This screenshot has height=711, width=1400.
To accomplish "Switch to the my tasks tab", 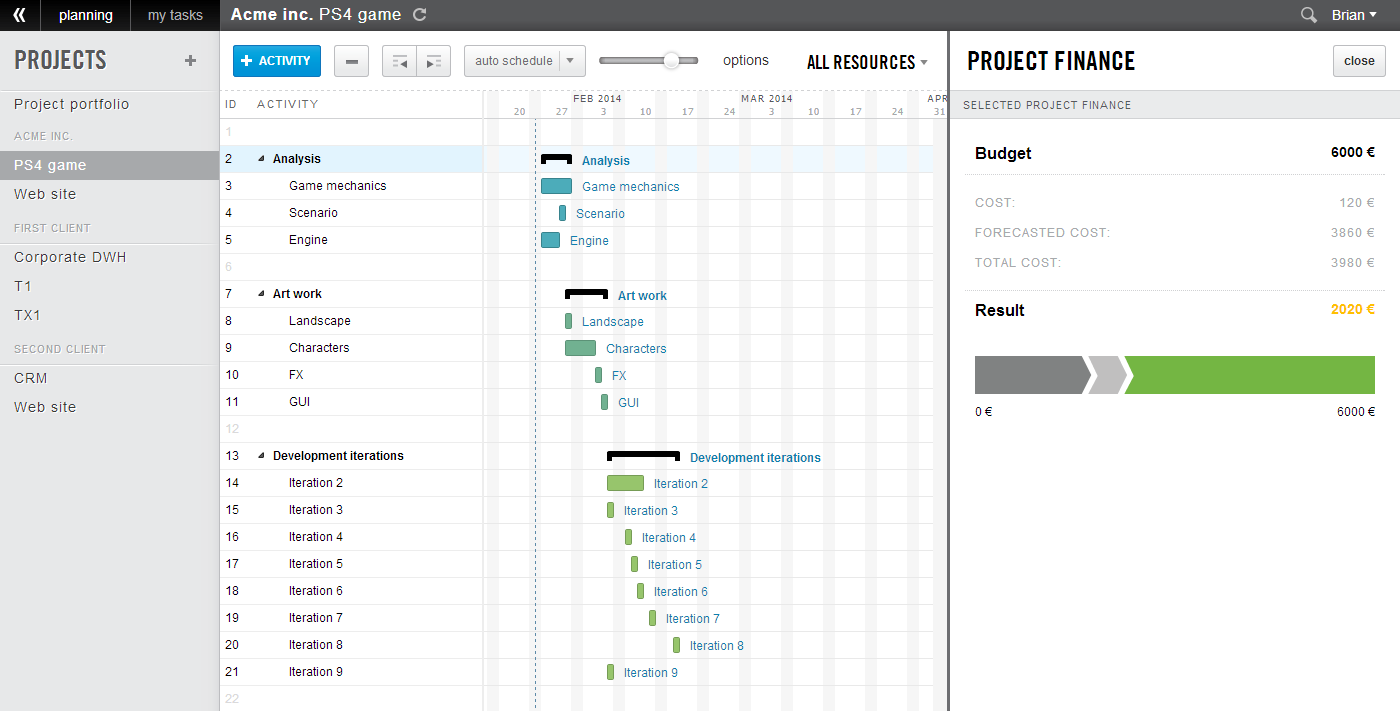I will click(x=175, y=15).
